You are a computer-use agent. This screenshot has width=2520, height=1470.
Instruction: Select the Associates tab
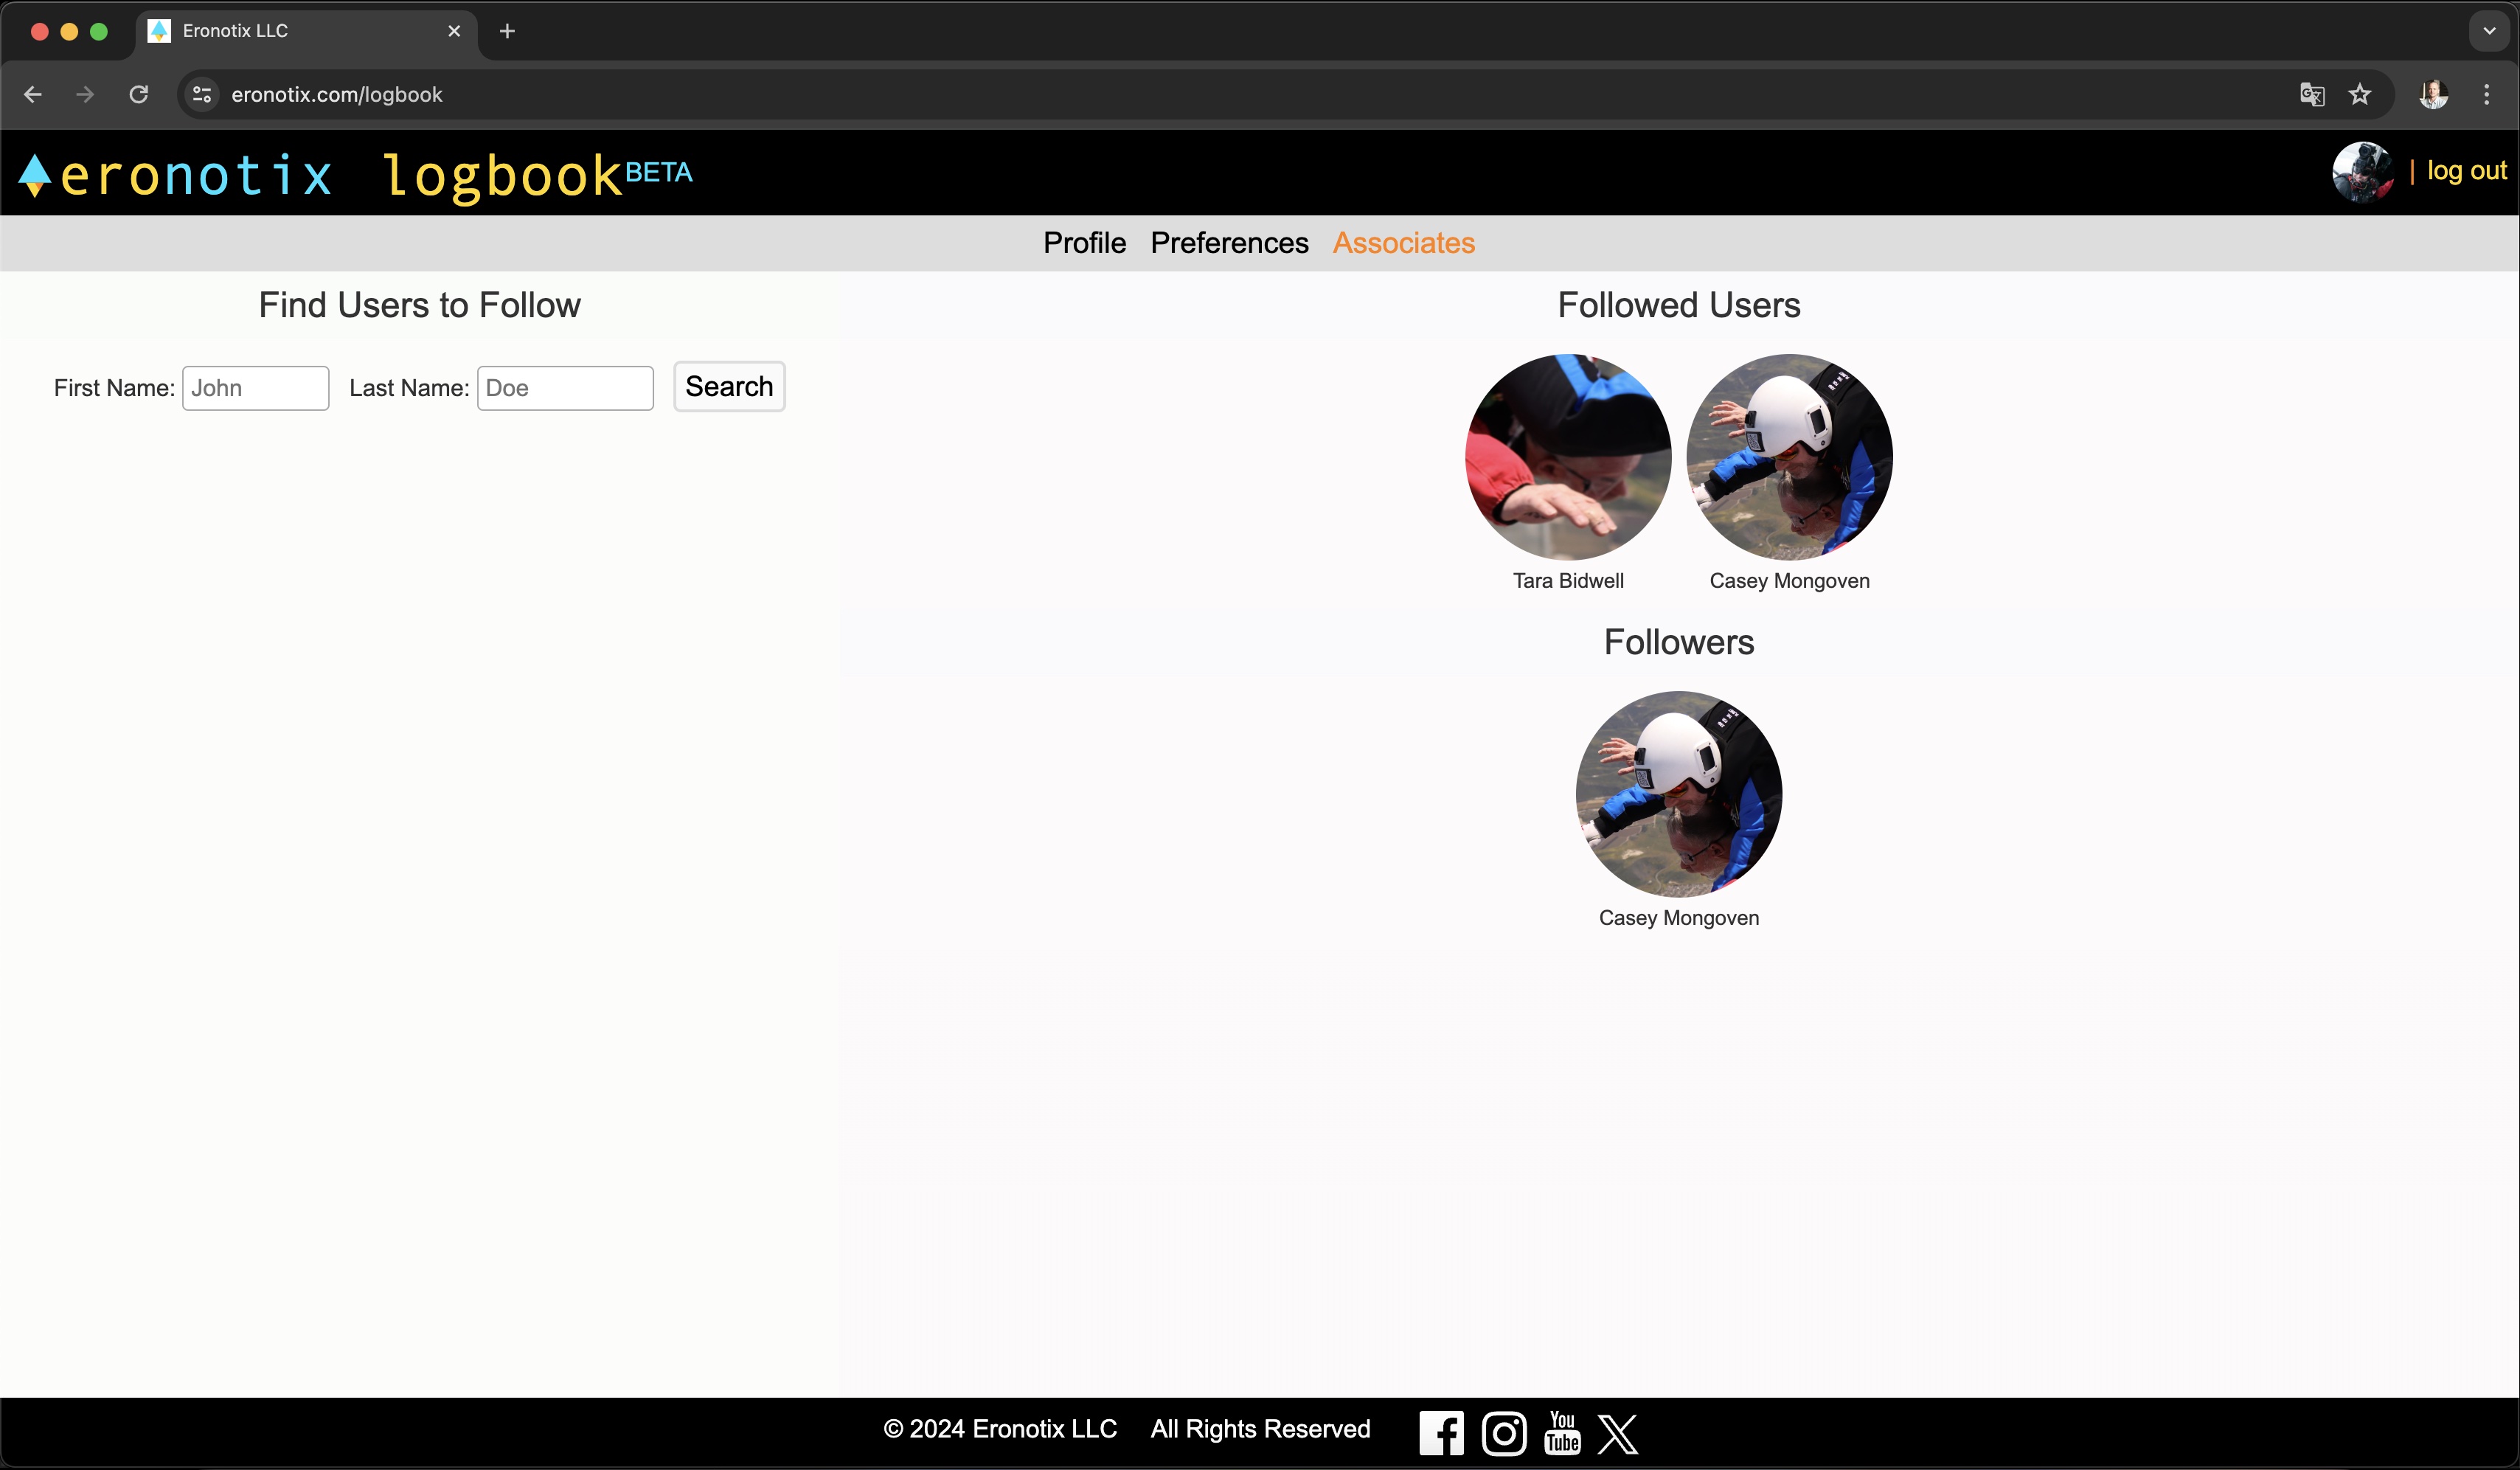coord(1403,243)
